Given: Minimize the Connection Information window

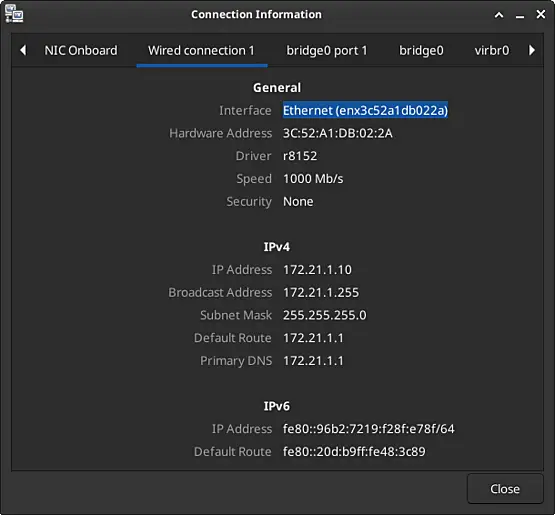Looking at the screenshot, I should [520, 16].
